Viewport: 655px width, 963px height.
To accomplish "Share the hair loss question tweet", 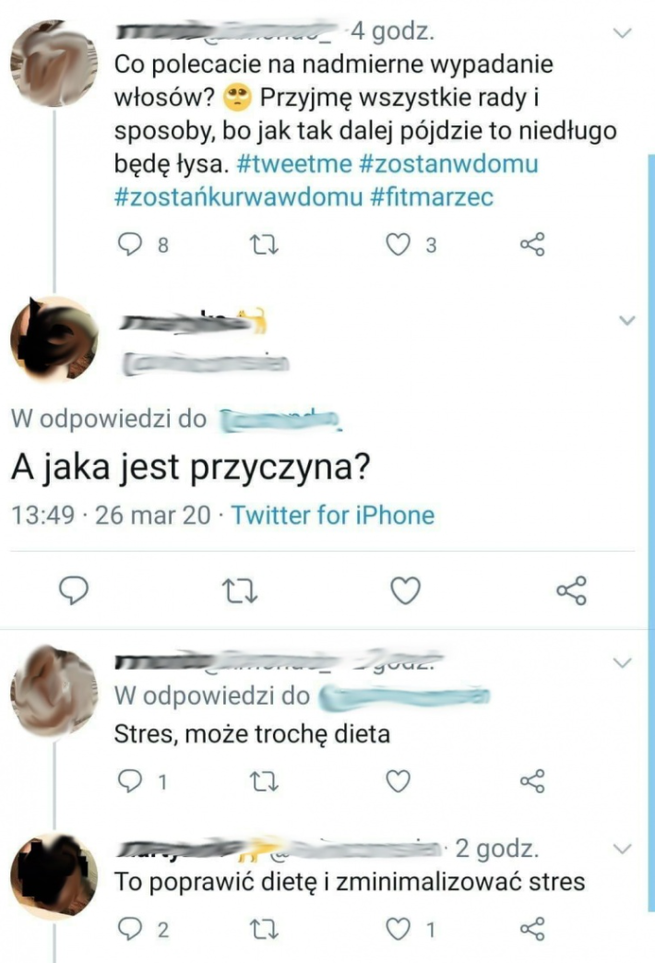I will (x=532, y=244).
